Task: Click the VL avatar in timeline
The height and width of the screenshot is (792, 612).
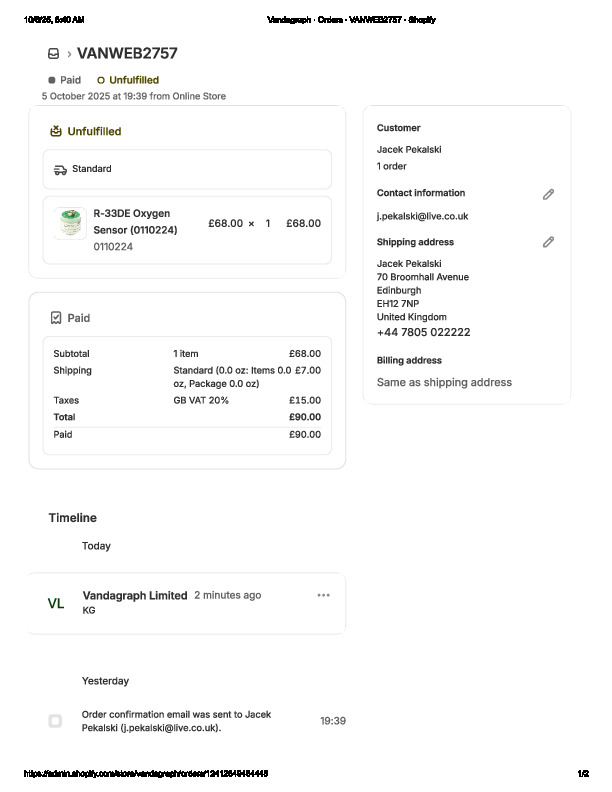Action: [x=56, y=604]
